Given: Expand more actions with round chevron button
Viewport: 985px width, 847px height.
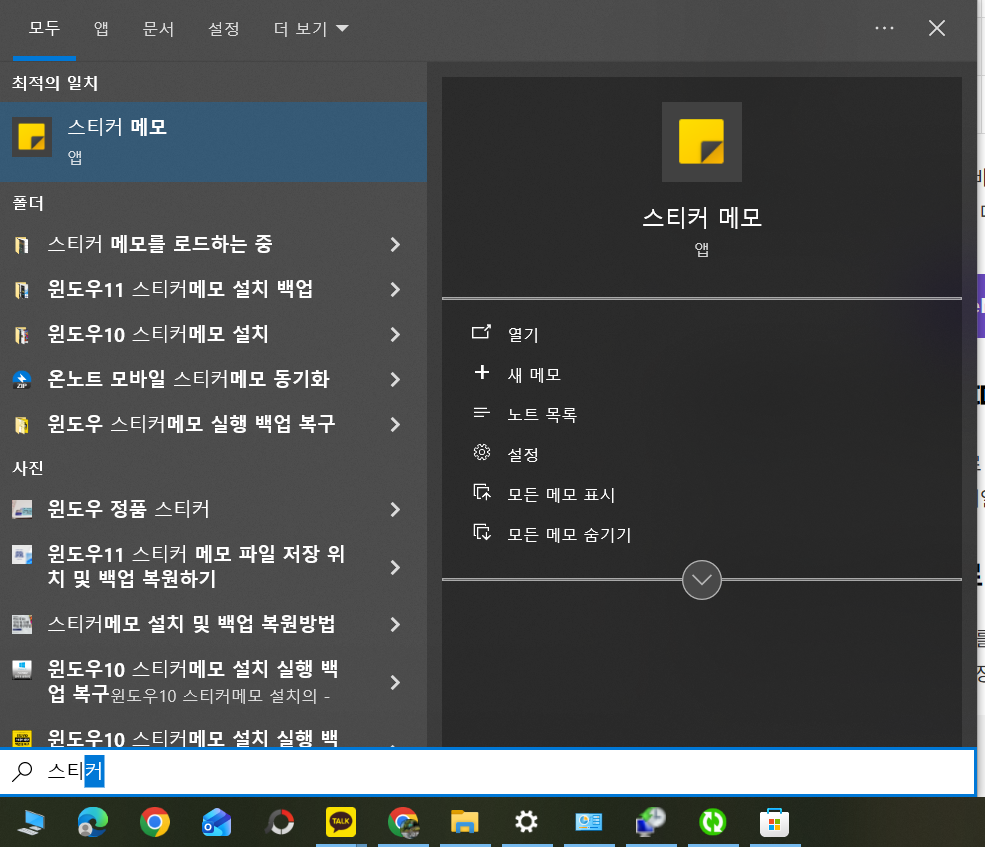Looking at the screenshot, I should (702, 579).
